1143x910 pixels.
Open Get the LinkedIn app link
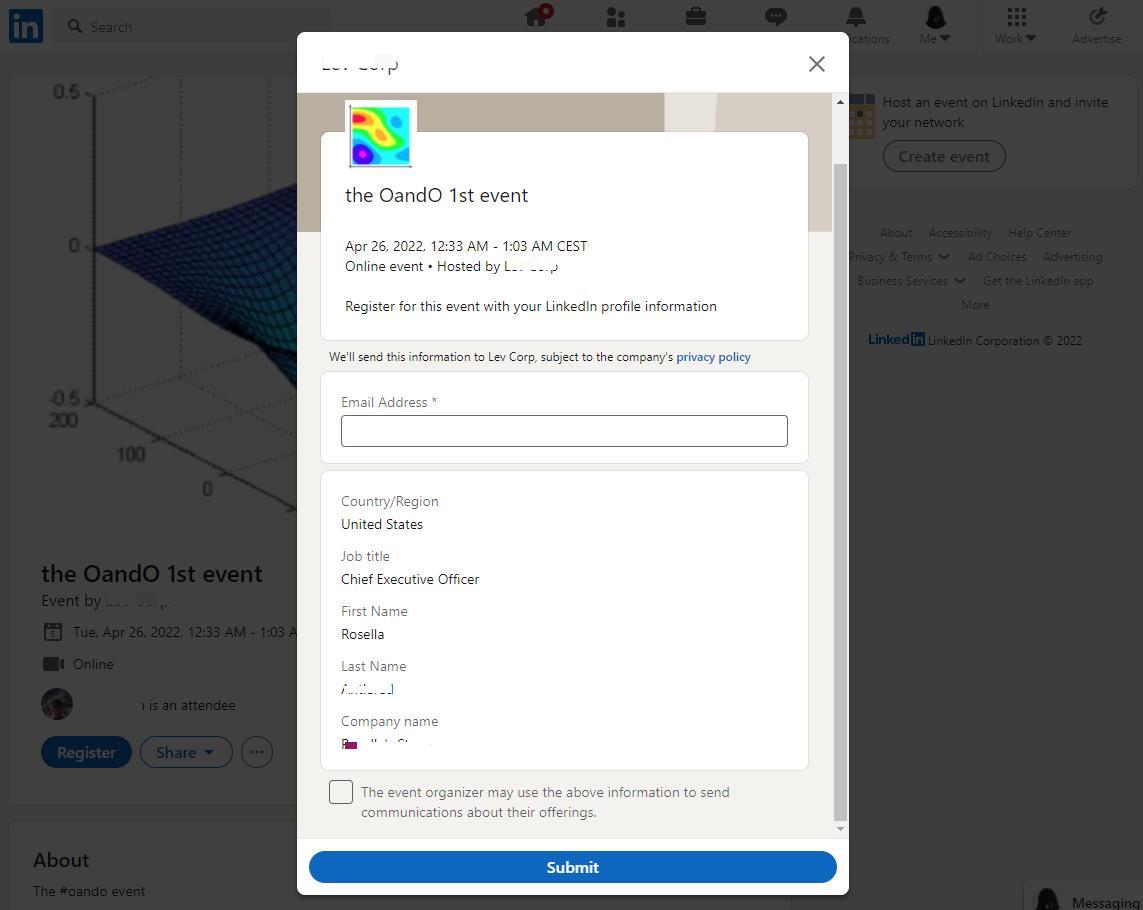tap(1038, 281)
